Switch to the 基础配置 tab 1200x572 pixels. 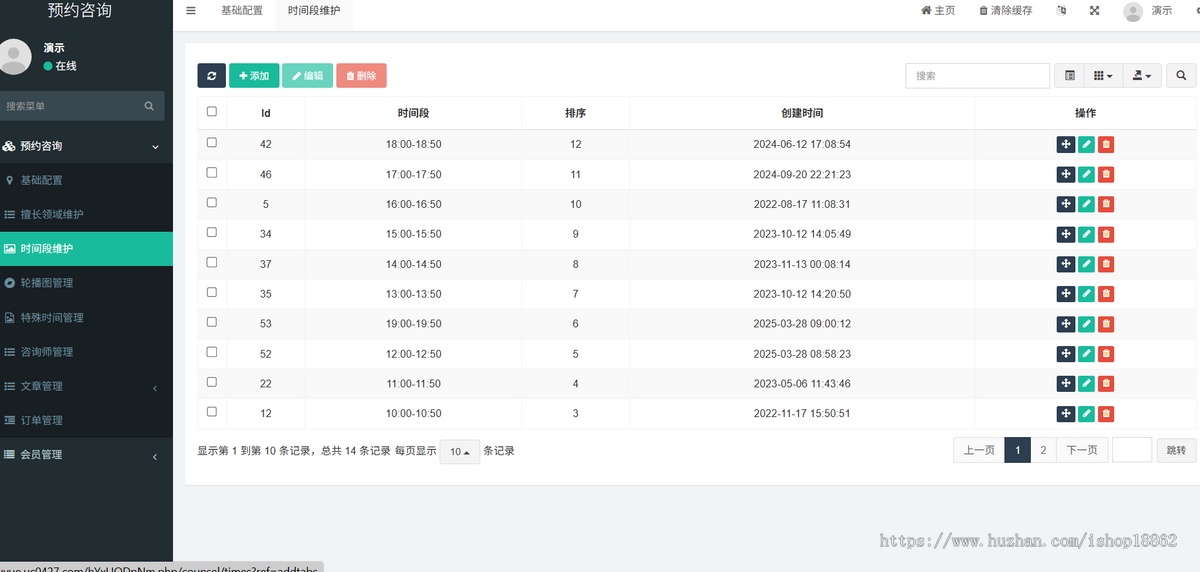[x=241, y=11]
